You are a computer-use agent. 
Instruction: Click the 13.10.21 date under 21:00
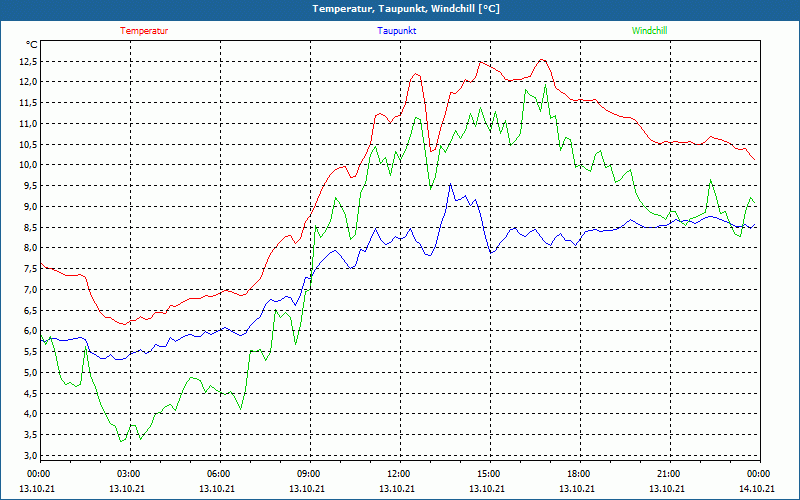(x=667, y=489)
